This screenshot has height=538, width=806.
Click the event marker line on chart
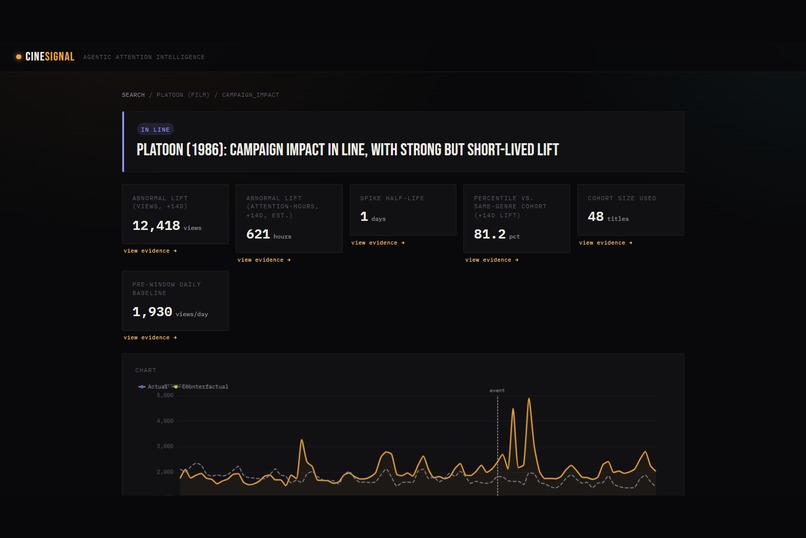pos(498,444)
